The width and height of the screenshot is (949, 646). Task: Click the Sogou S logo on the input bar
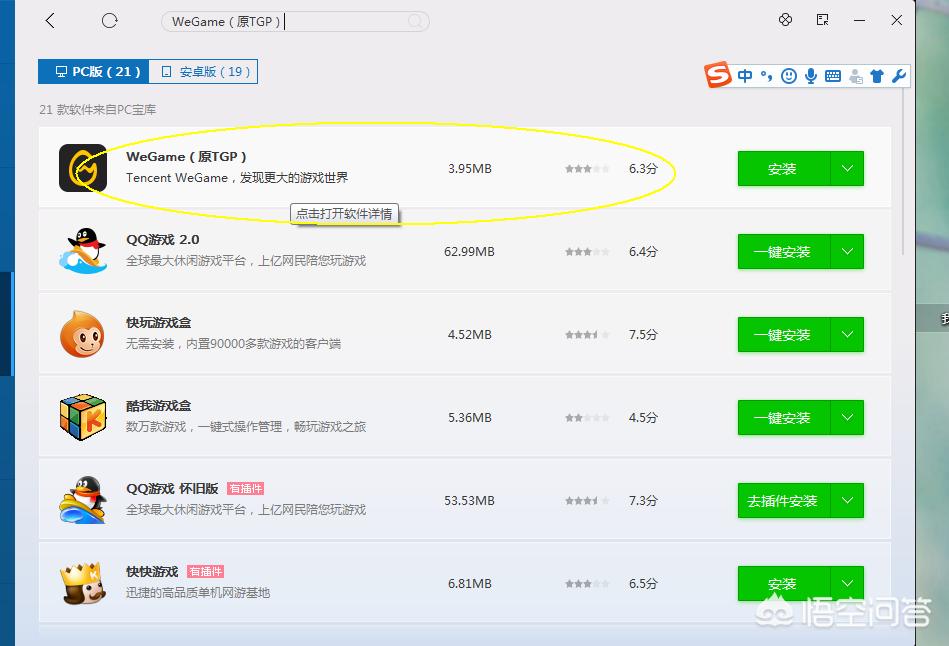coord(718,75)
